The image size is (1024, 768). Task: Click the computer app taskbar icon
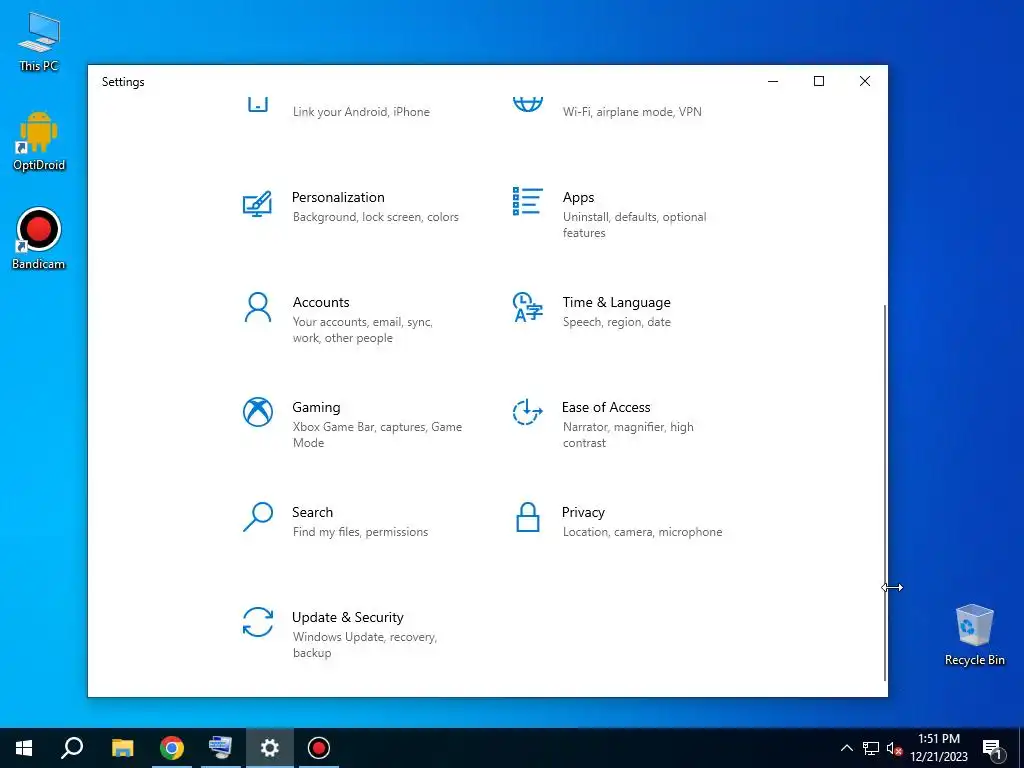click(220, 748)
